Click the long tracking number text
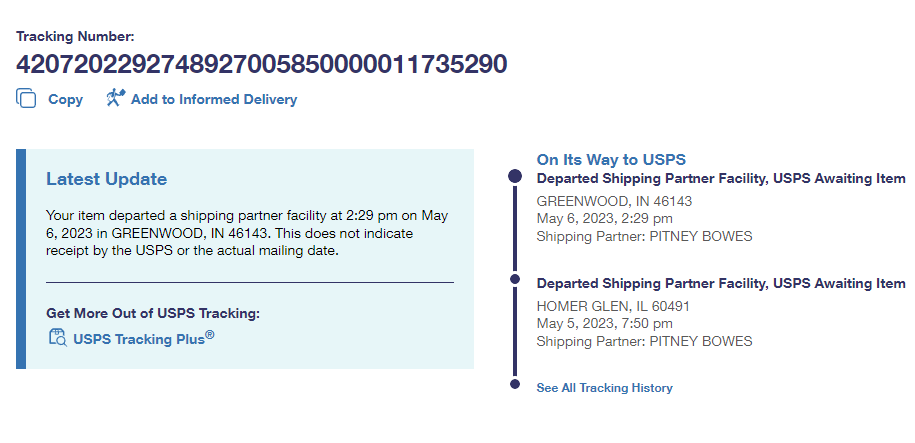This screenshot has height=443, width=915. (261, 64)
